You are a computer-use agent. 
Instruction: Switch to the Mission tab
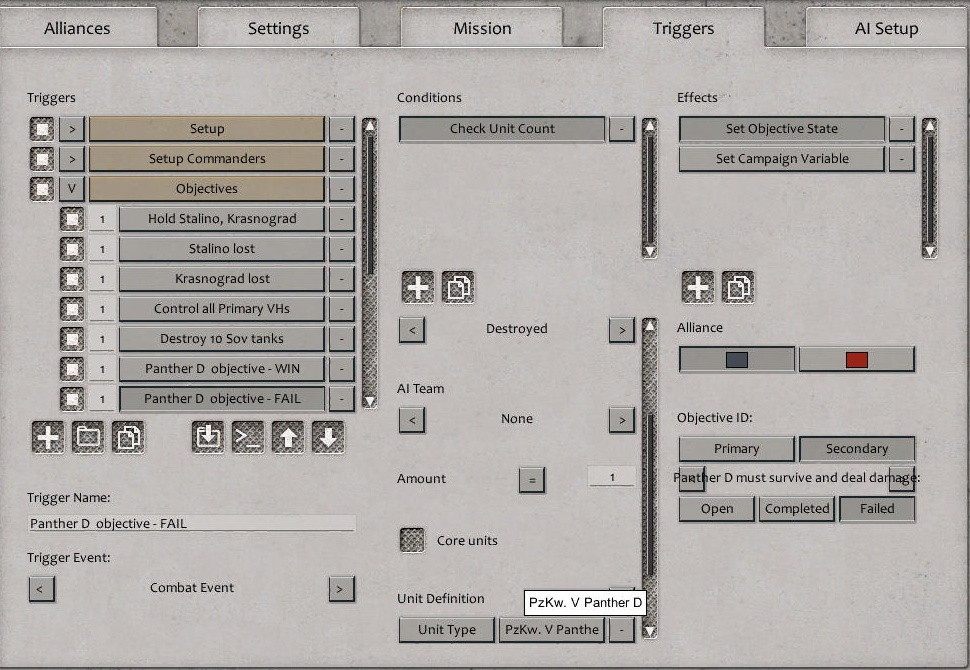[482, 28]
